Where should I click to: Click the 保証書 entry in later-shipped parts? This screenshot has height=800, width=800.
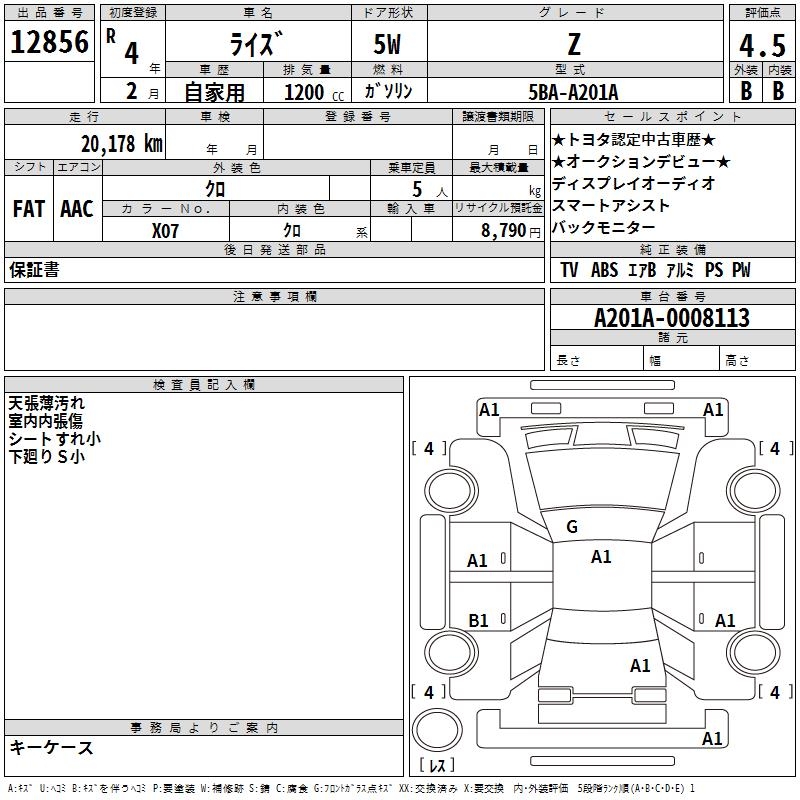(x=34, y=269)
